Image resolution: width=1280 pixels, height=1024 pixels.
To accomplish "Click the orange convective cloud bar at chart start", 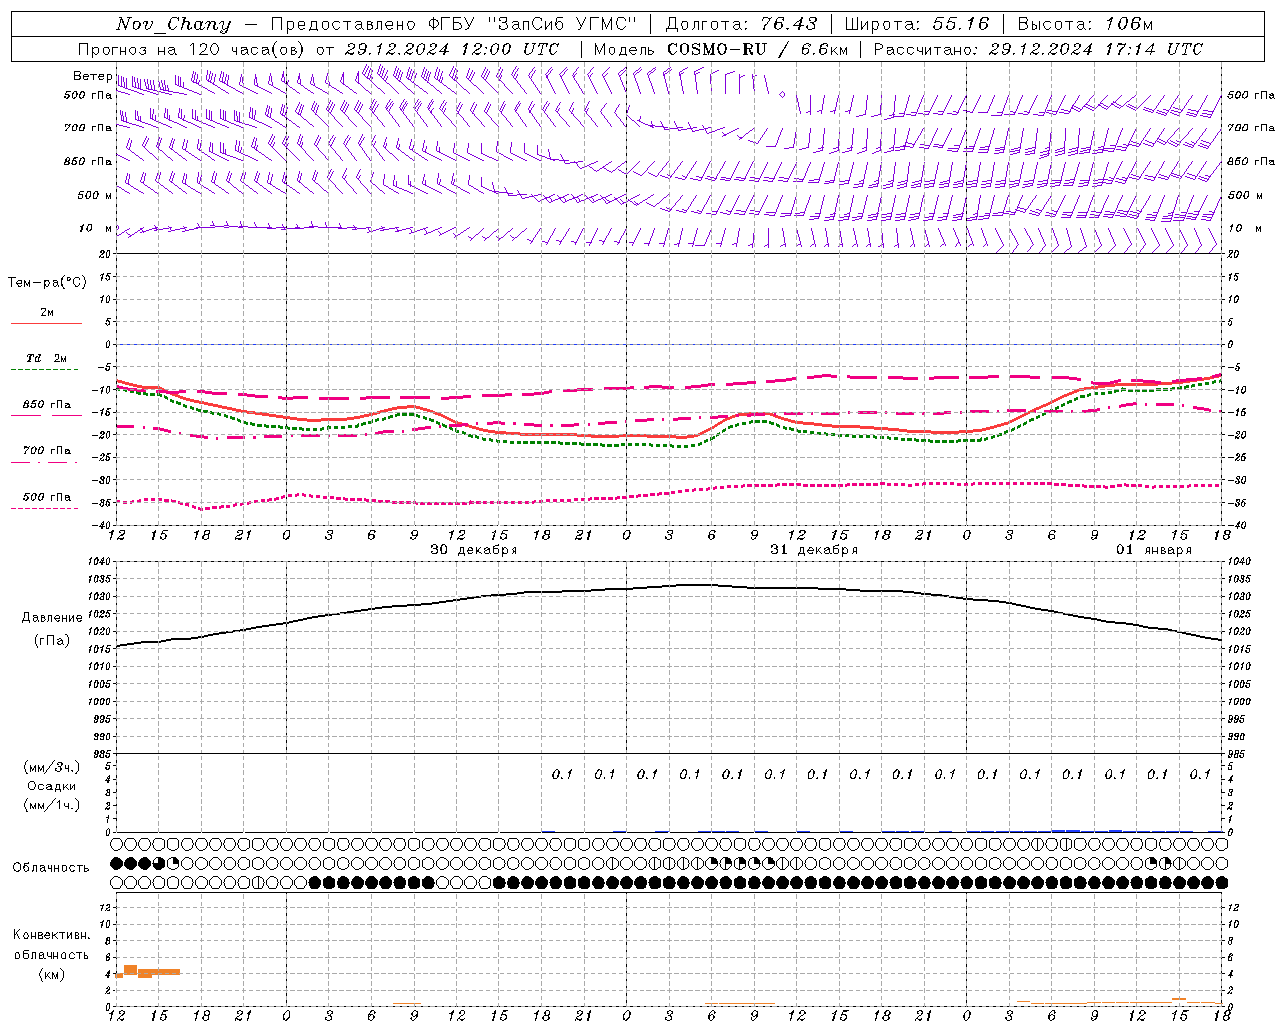I will (x=148, y=971).
